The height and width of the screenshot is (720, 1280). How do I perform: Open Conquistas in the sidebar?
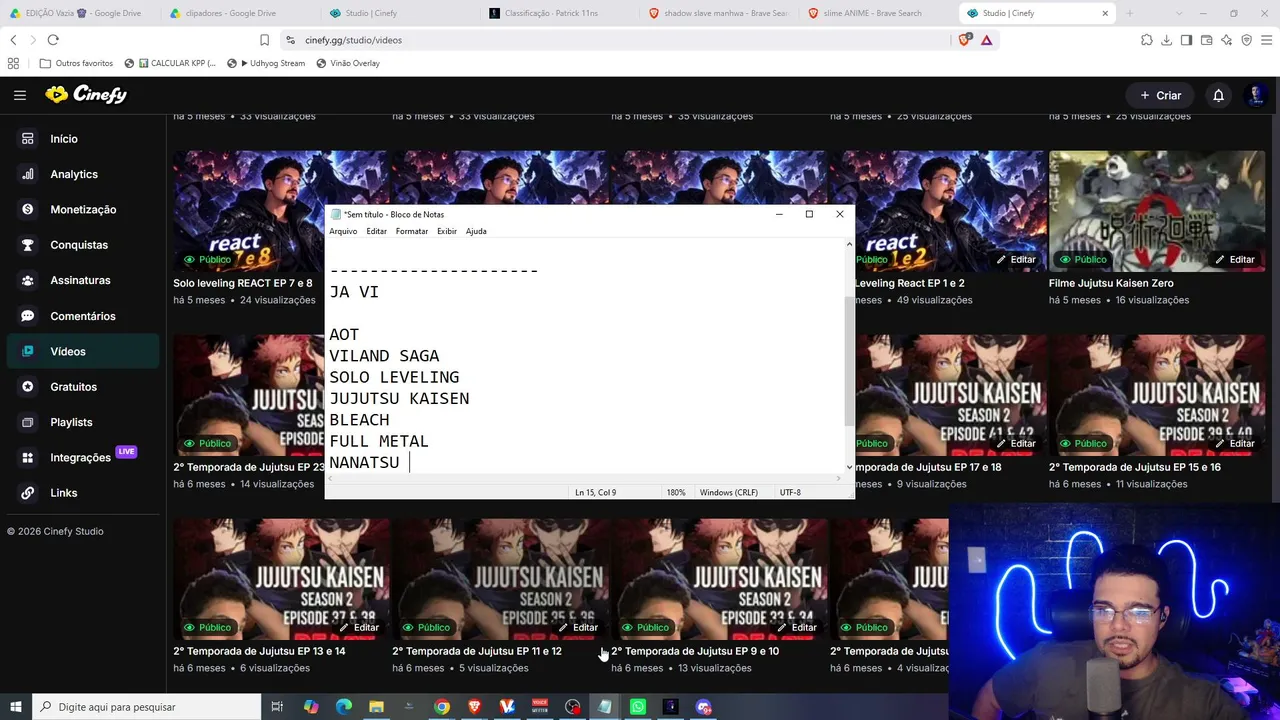click(x=79, y=245)
